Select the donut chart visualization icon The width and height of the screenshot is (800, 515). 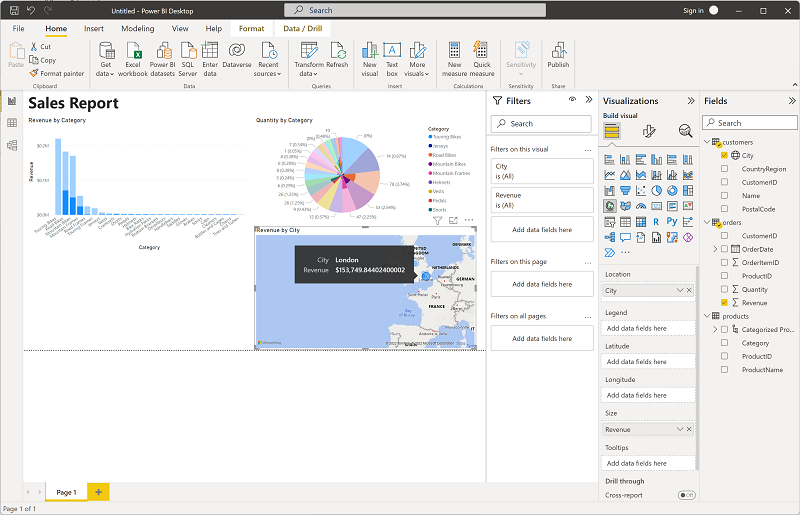672,190
